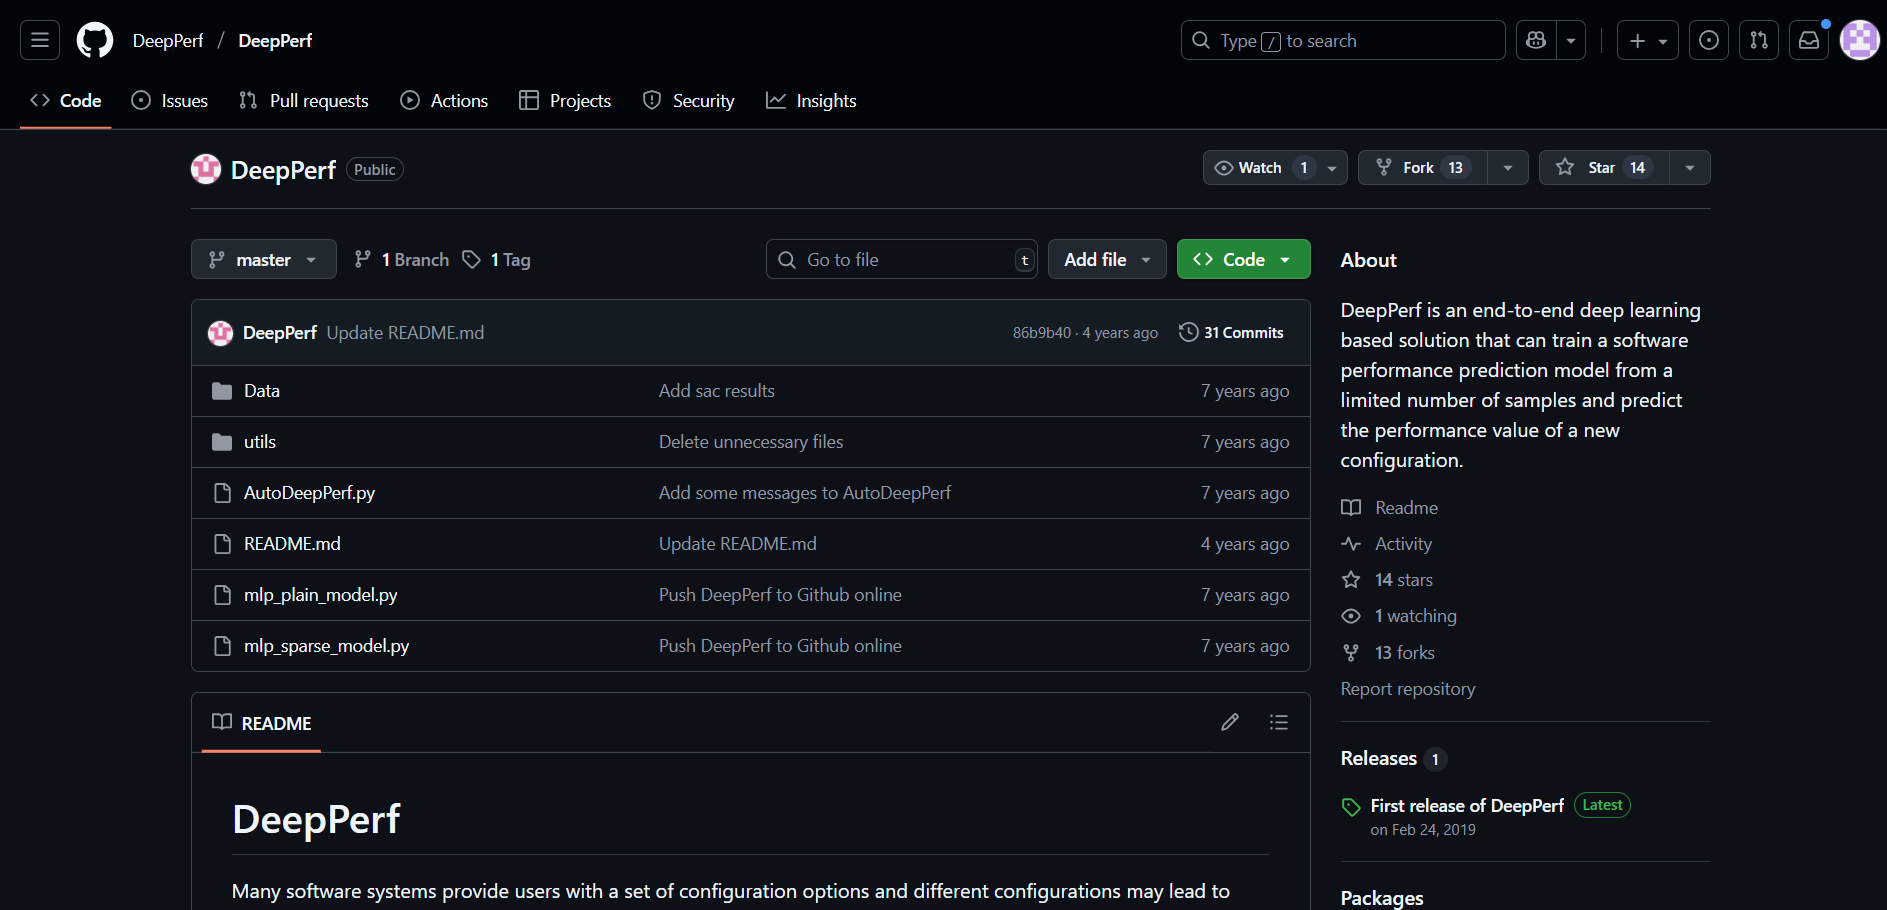Open the AutoDeepPerf.py file
This screenshot has width=1887, height=910.
309,493
